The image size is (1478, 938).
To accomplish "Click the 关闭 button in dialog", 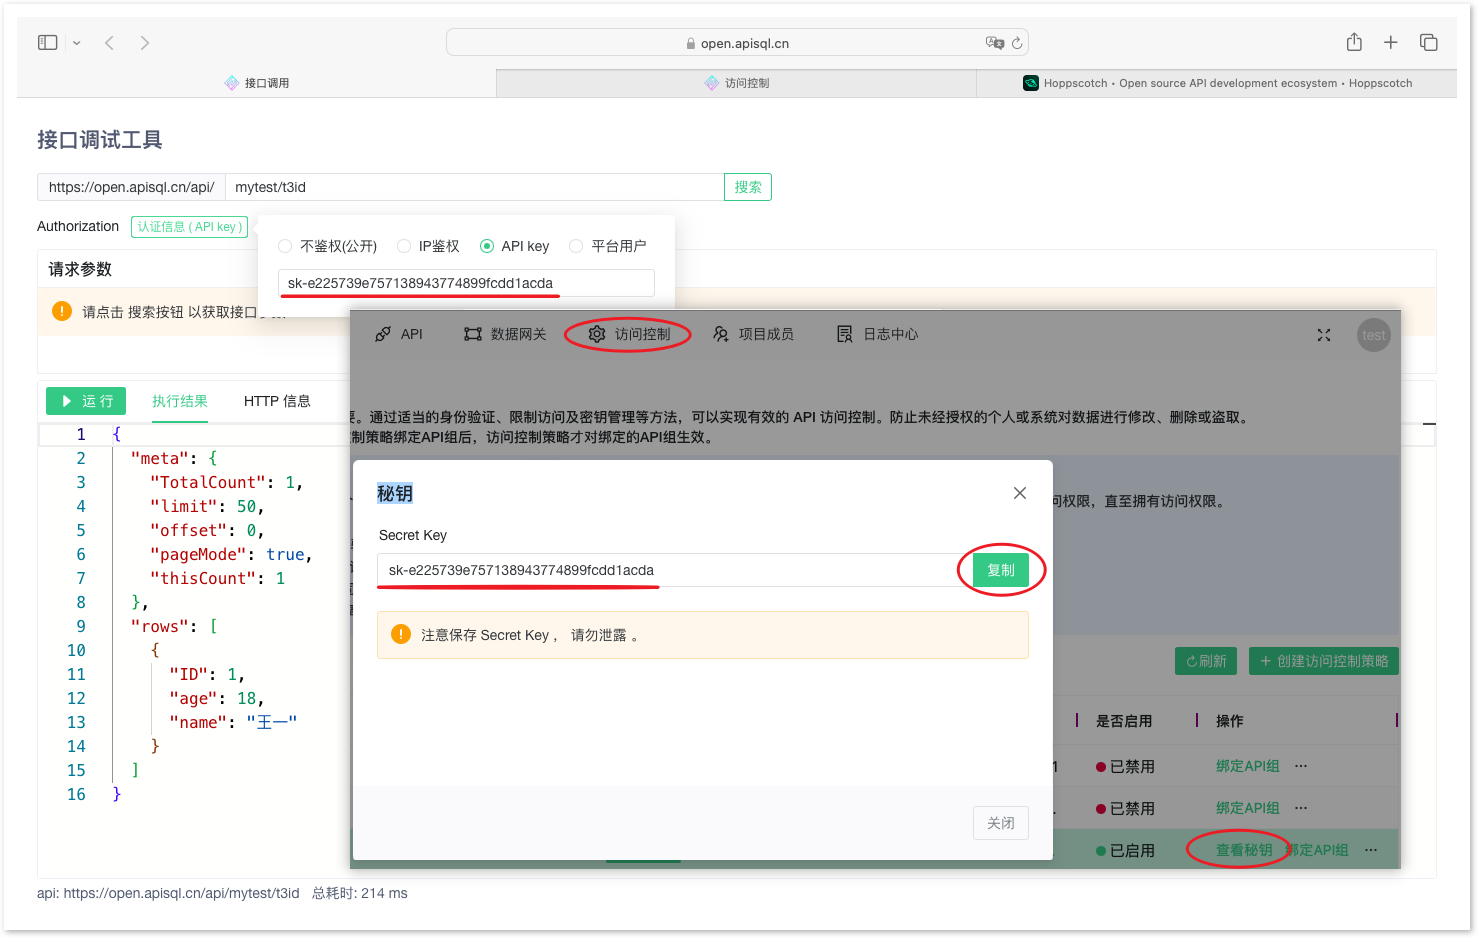I will pyautogui.click(x=1001, y=823).
